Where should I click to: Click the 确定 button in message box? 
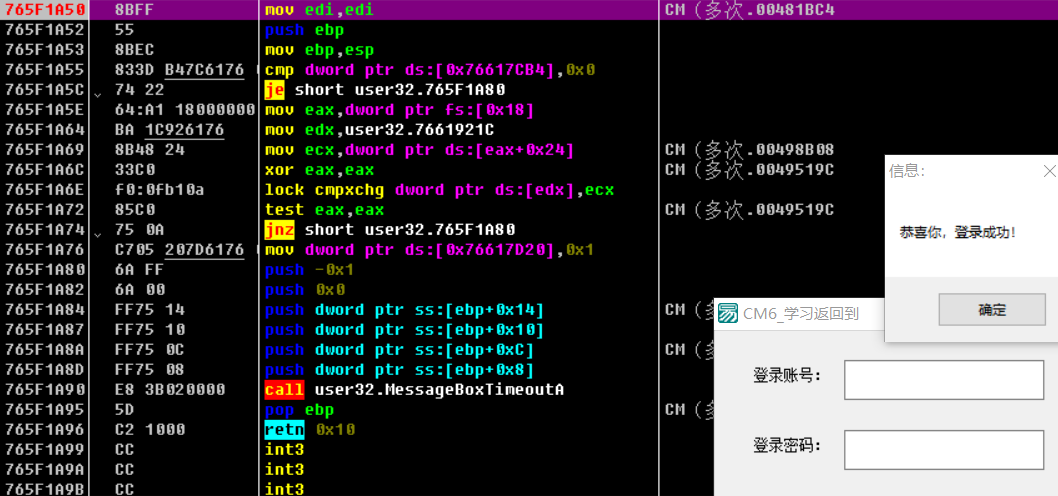click(x=991, y=310)
